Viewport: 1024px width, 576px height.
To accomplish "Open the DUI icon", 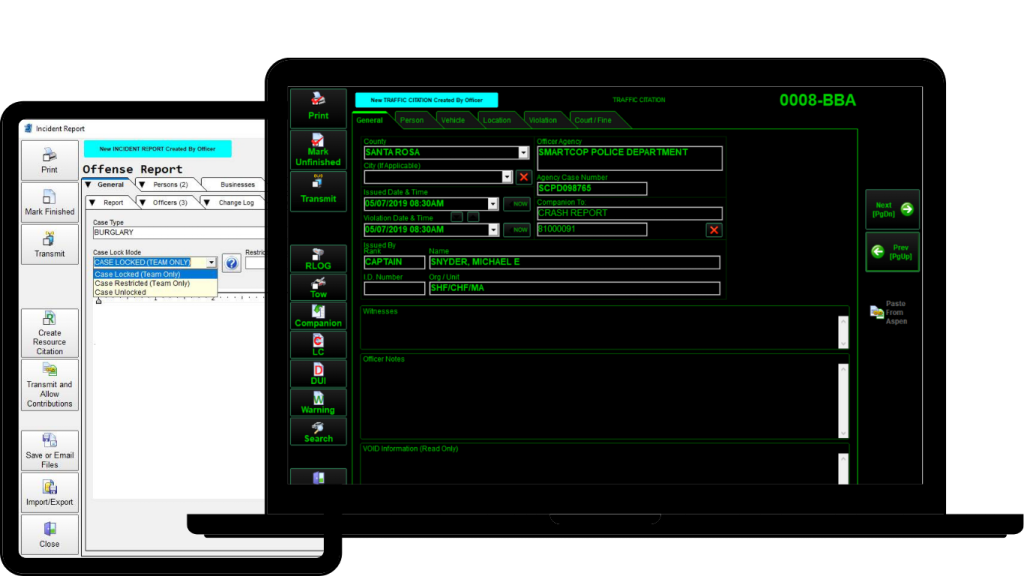I will click(318, 374).
